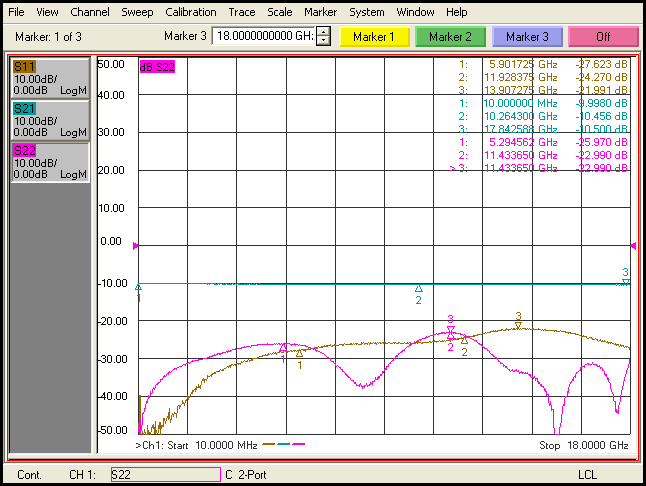Click the Cont. sweep status indicator
646x486 pixels.
click(x=29, y=475)
